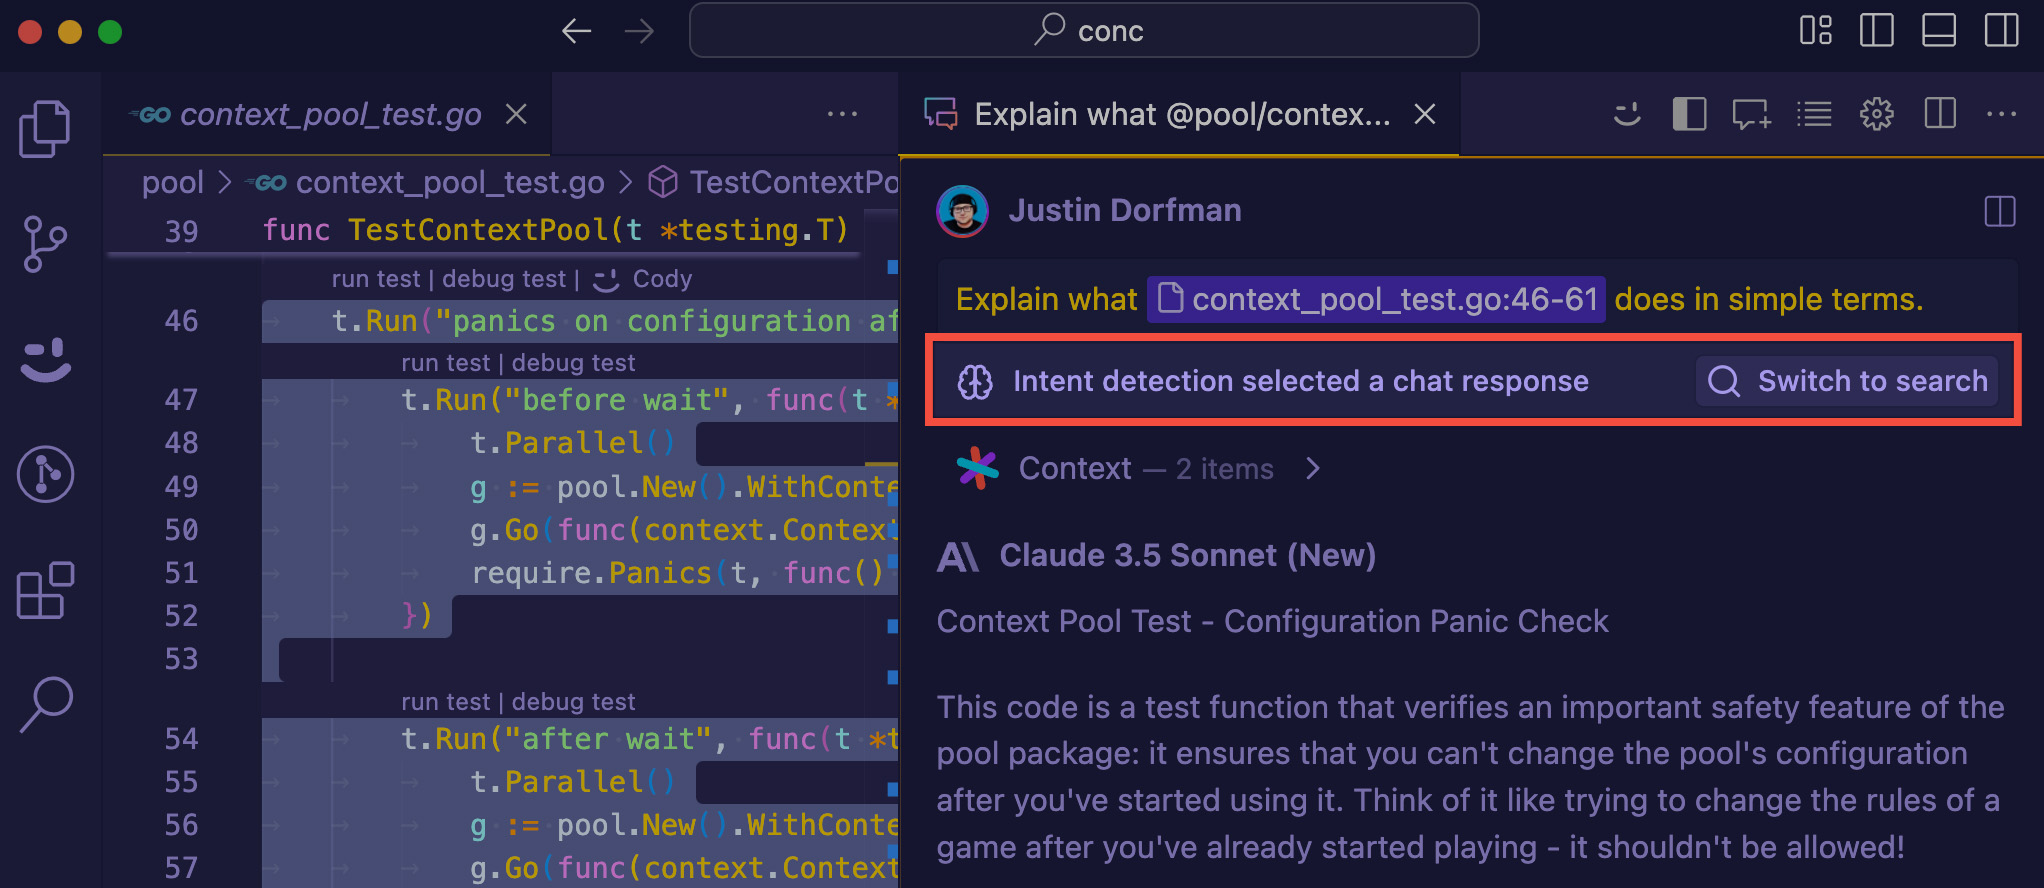Open the Source Control view
Image resolution: width=2044 pixels, height=888 pixels.
click(45, 244)
